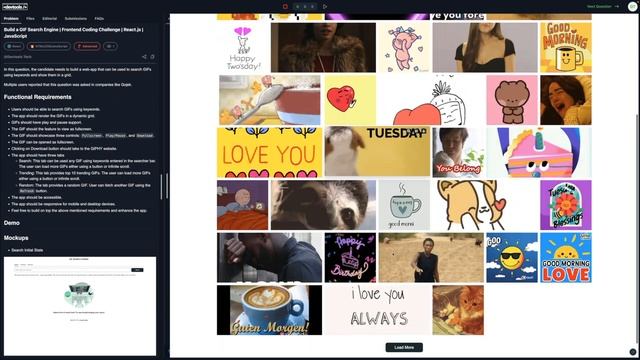The image size is (640, 360).
Task: Open the red heart on yellow GIF
Action: (350, 100)
